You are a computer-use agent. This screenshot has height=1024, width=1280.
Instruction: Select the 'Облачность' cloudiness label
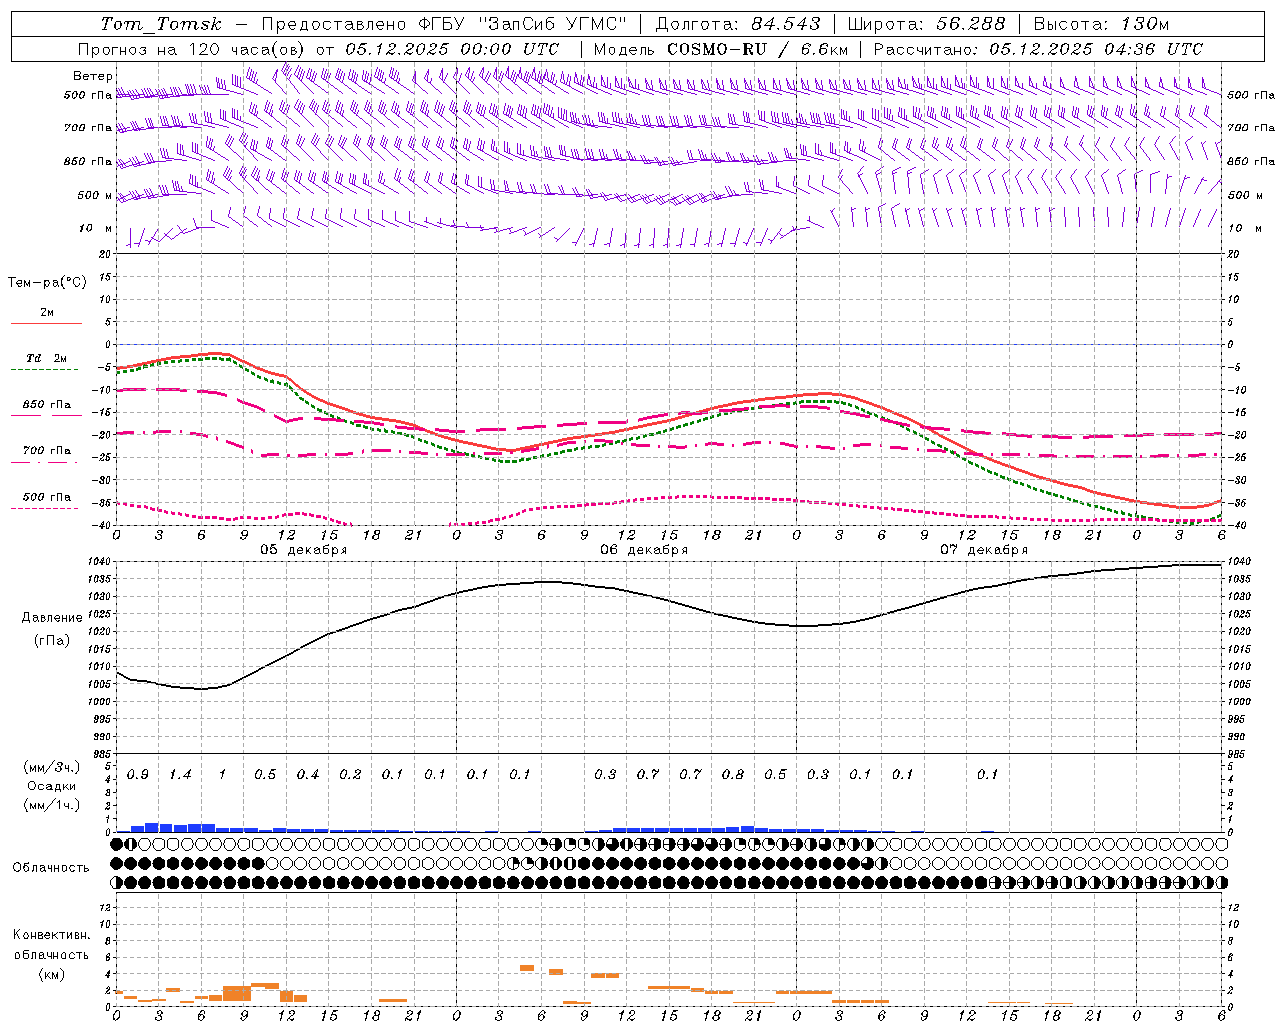coord(51,868)
